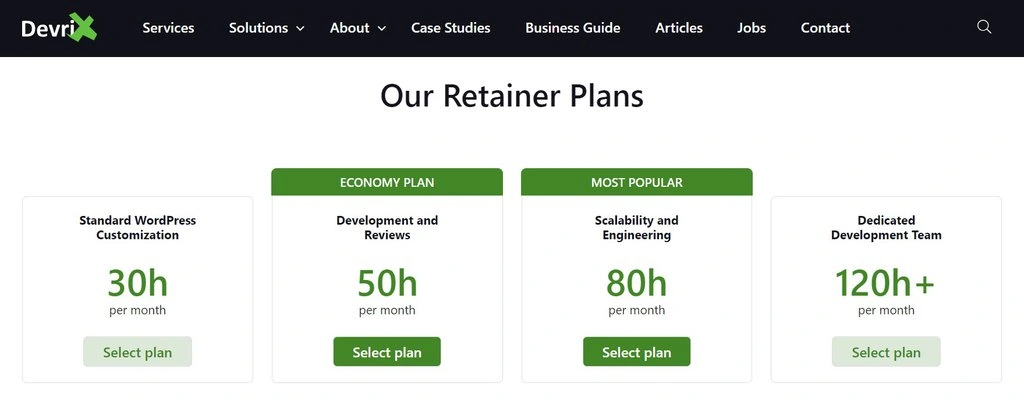The image size is (1024, 408).
Task: Open the search icon in header
Action: 984,27
